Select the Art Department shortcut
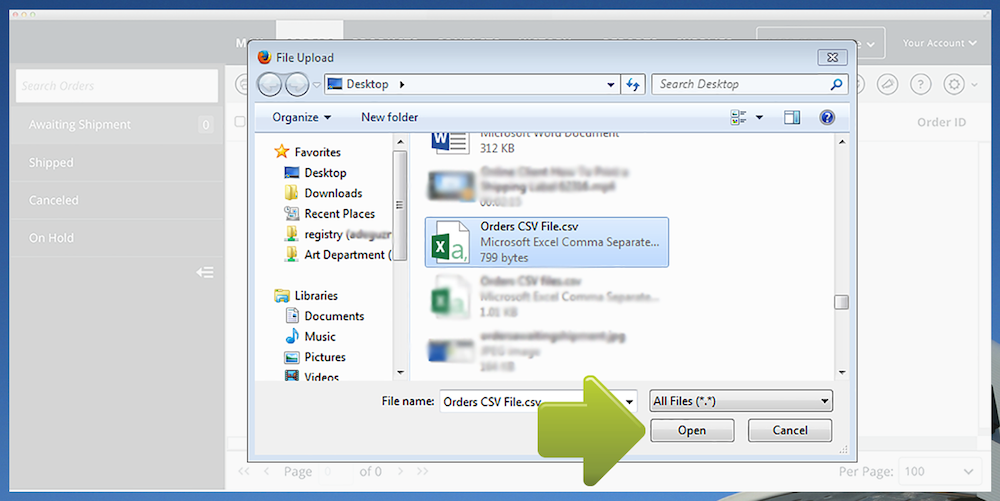Viewport: 1000px width, 501px height. tap(337, 254)
